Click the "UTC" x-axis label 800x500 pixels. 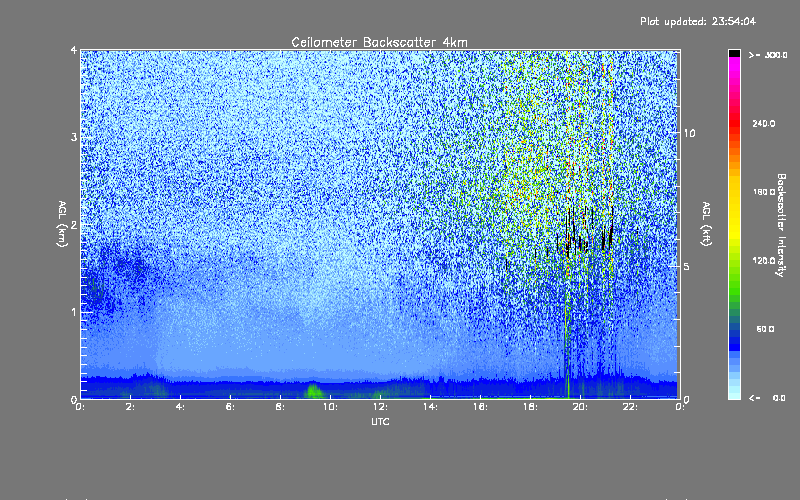(380, 421)
